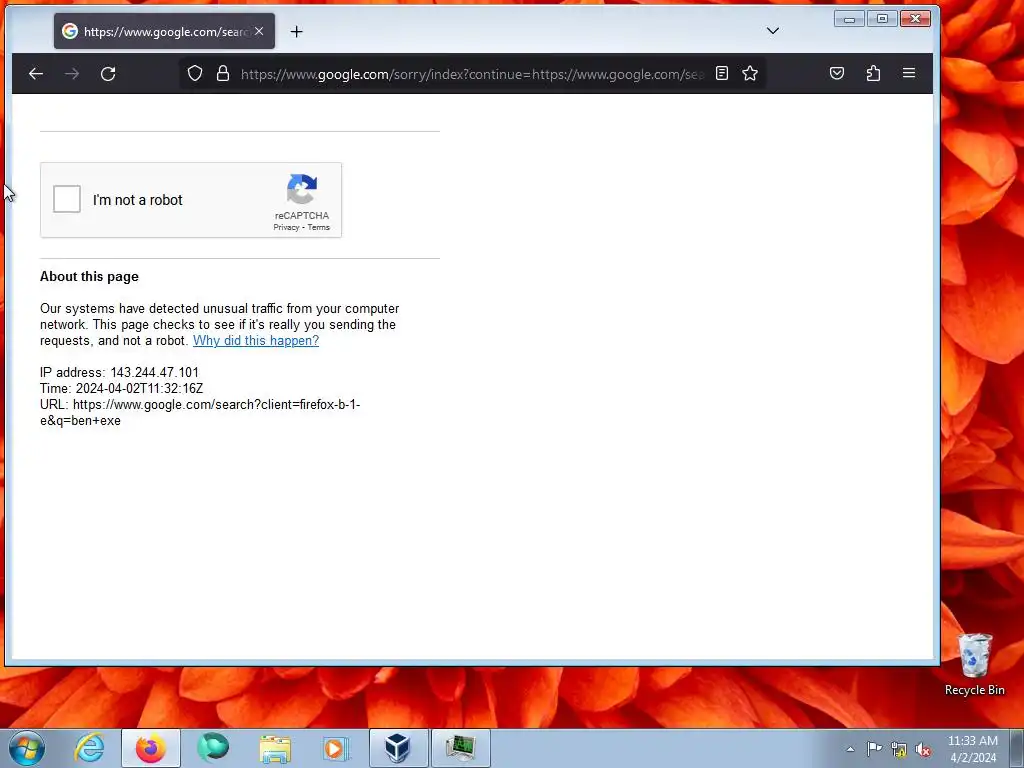1024x768 pixels.
Task: Open the reCAPTCHA Privacy link
Action: point(286,227)
